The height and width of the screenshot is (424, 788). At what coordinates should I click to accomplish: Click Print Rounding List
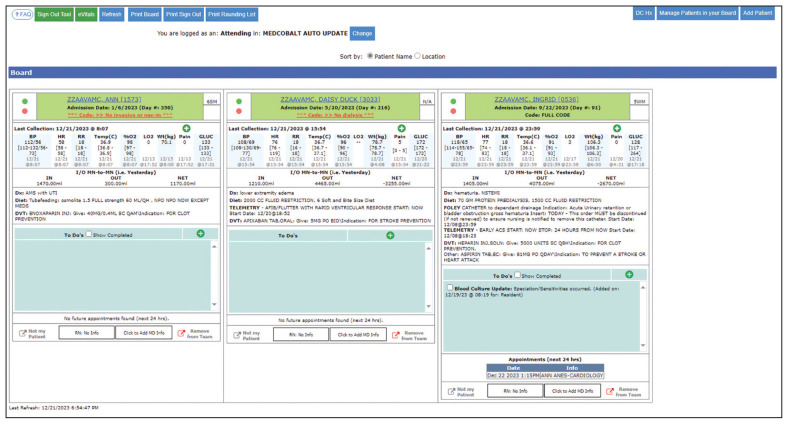(232, 15)
